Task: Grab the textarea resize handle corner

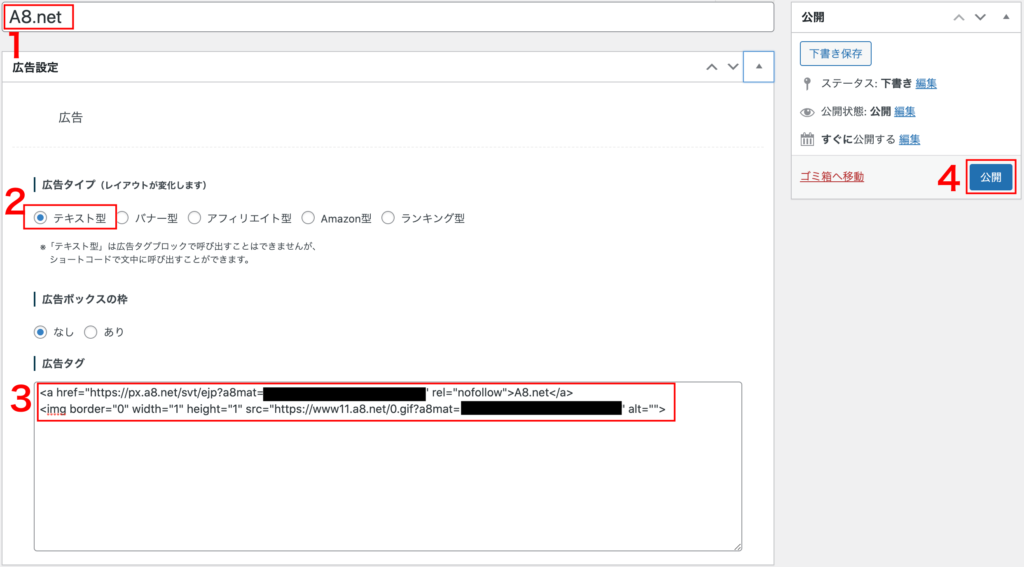Action: (x=737, y=546)
